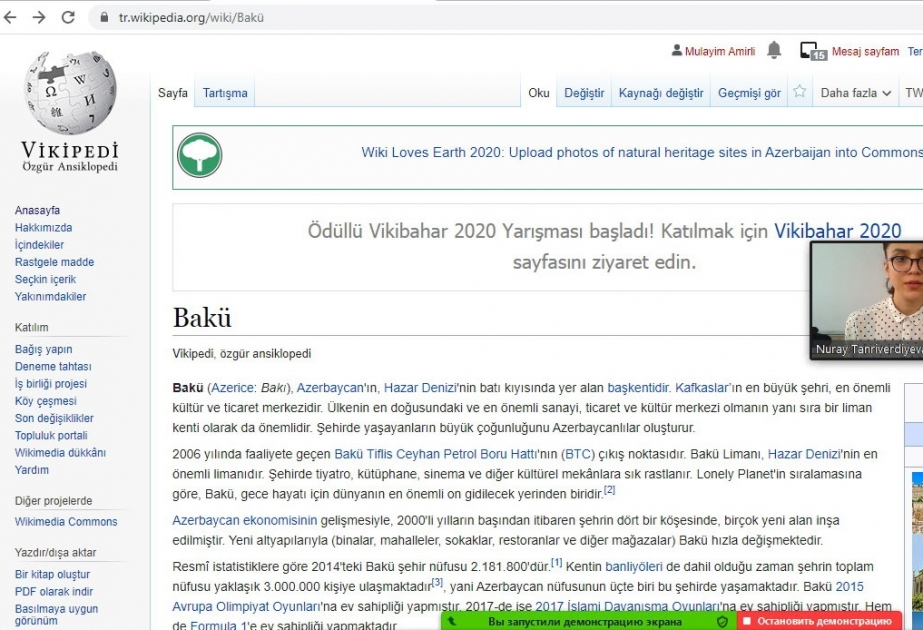Open the Azerbaycan link in first paragraph

click(x=330, y=387)
